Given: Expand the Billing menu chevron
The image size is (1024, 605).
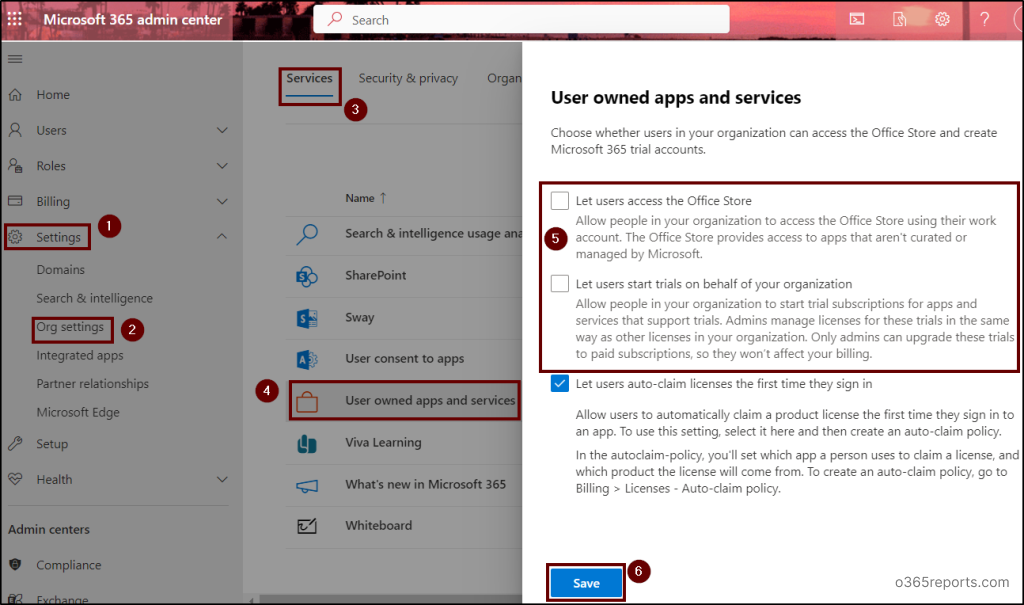Looking at the screenshot, I should coord(222,201).
